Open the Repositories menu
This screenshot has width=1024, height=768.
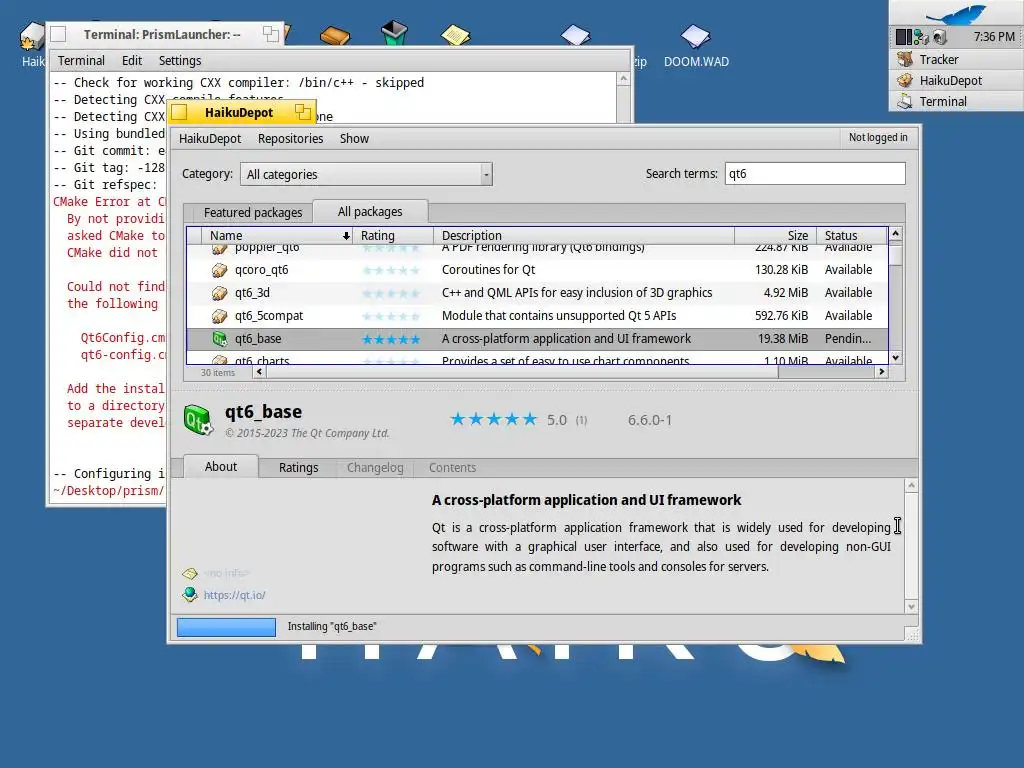click(291, 138)
